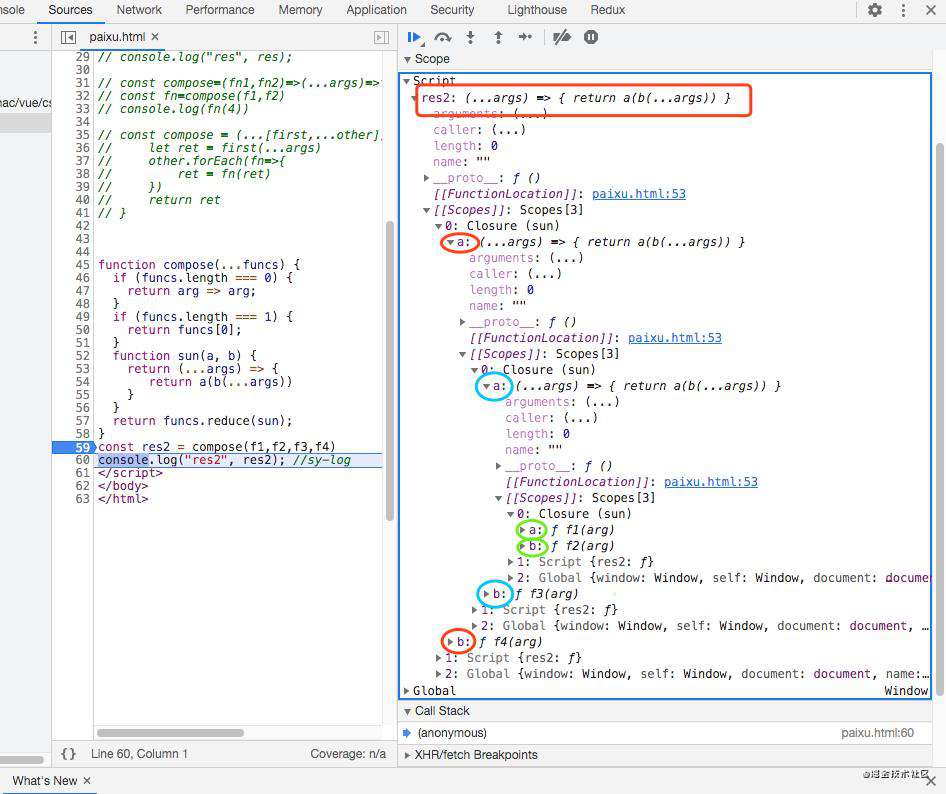The width and height of the screenshot is (946, 794).
Task: Step into next function call
Action: click(471, 37)
